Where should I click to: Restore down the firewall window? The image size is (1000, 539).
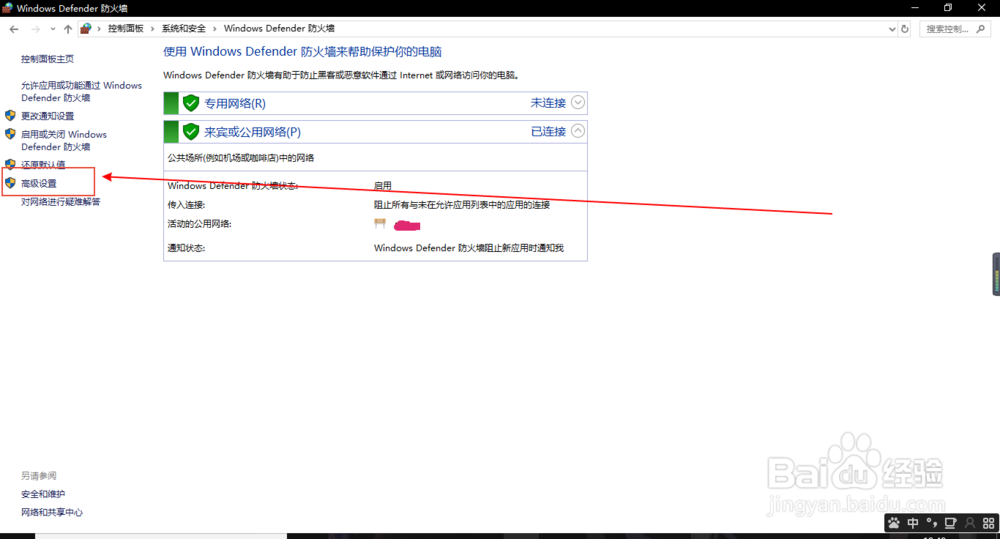coord(948,8)
